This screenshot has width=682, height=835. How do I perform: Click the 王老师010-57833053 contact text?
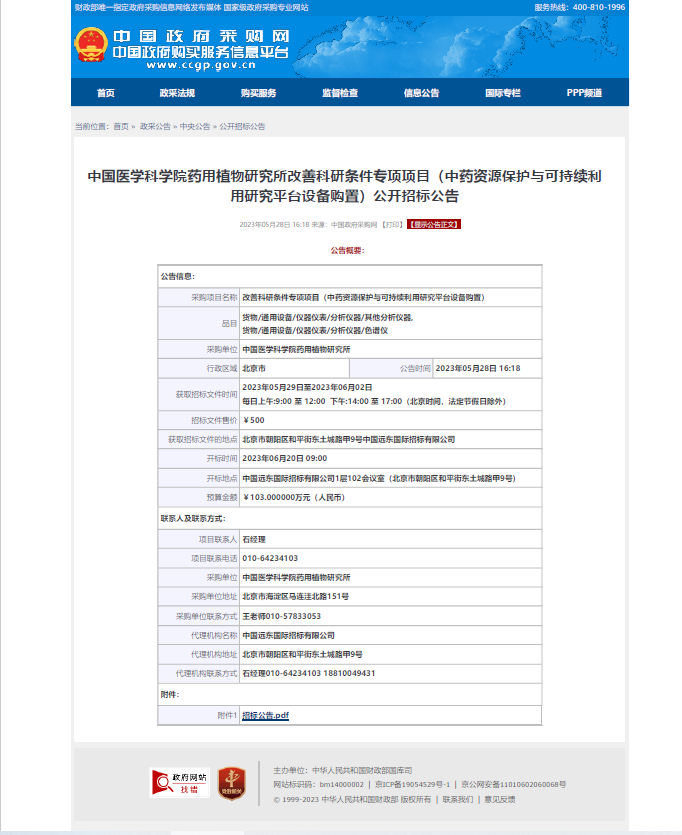click(282, 616)
